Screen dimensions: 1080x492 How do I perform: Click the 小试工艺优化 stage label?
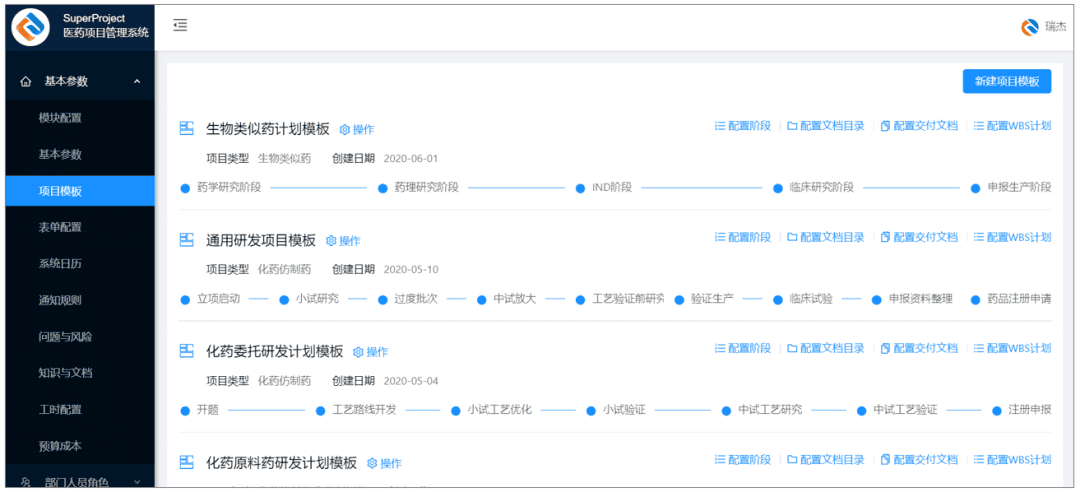(500, 410)
